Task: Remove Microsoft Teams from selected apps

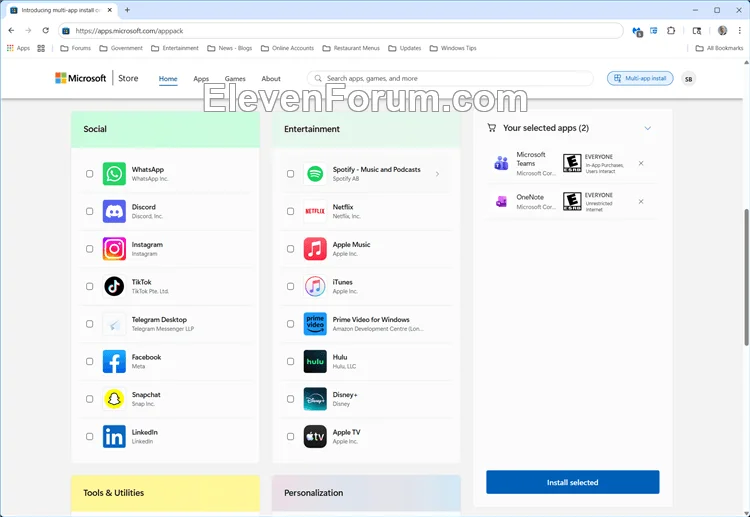Action: pyautogui.click(x=641, y=164)
